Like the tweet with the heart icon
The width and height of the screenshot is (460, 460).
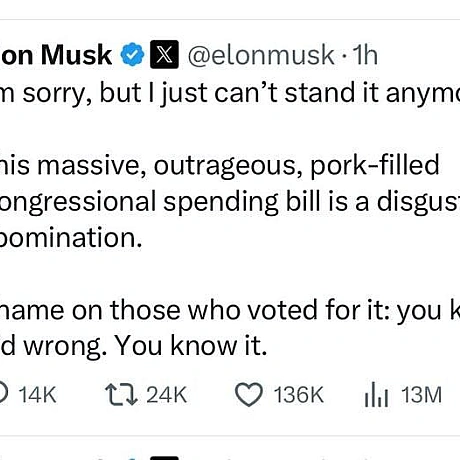point(249,395)
